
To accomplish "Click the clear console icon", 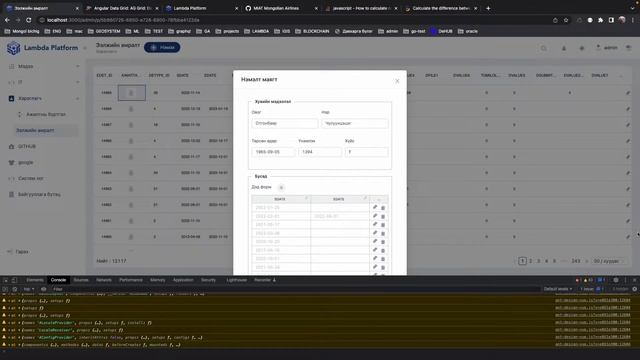I will [x=15, y=289].
